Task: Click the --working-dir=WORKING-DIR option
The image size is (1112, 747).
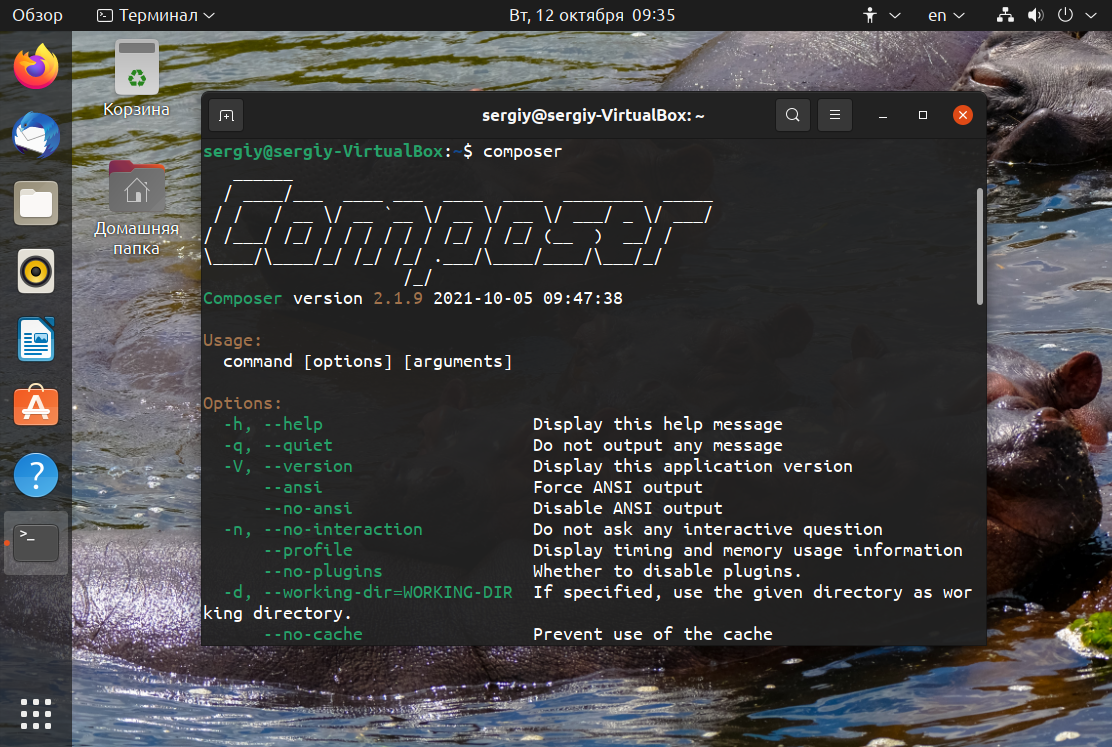Action: click(388, 592)
